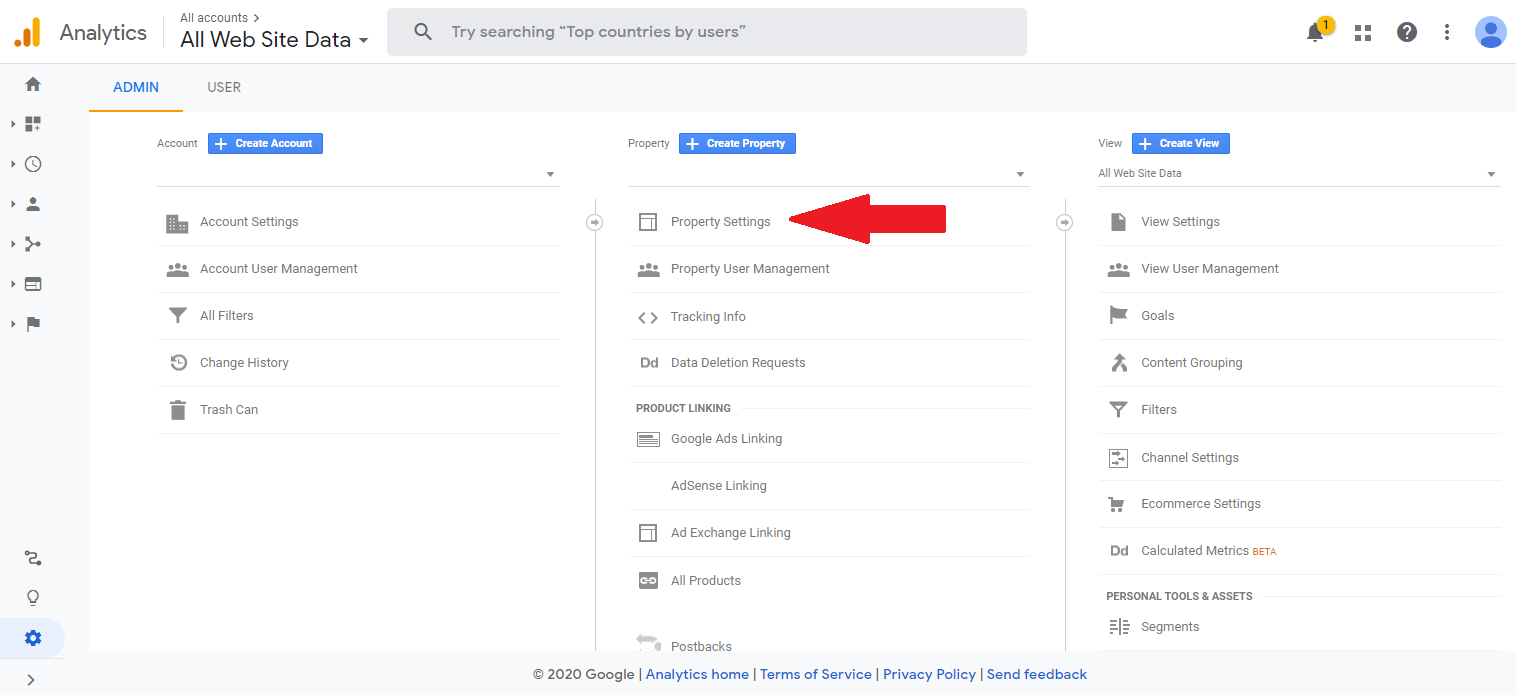Expand the sidebar with bottom chevron

(x=31, y=680)
